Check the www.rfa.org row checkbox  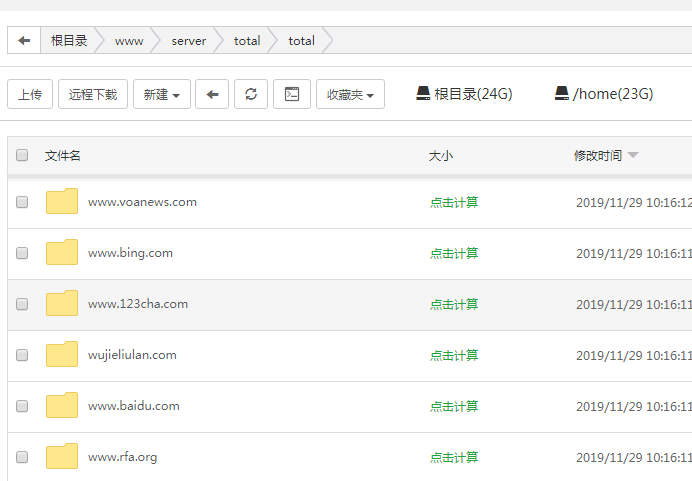click(22, 457)
